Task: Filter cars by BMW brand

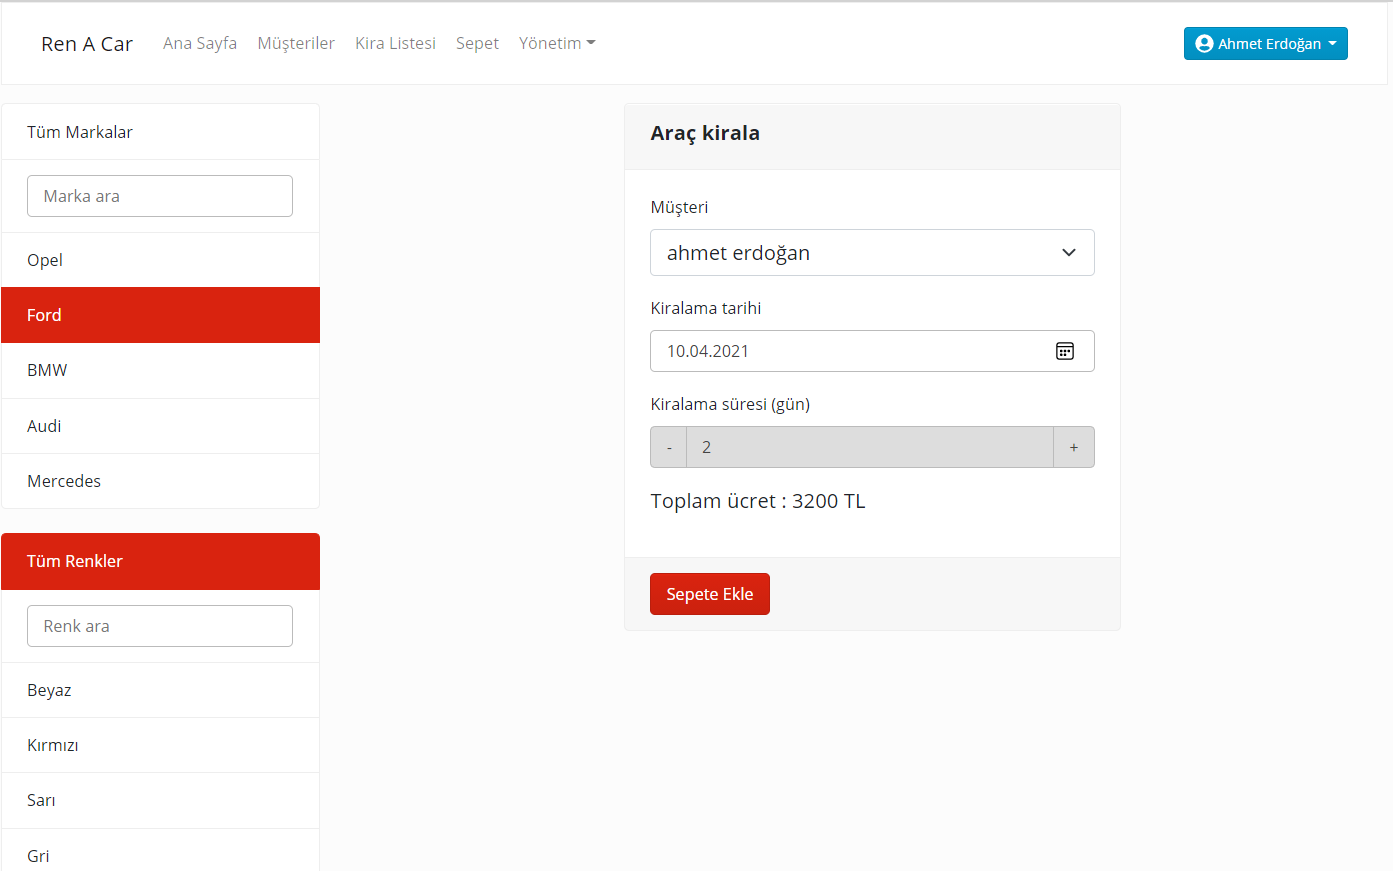Action: [47, 370]
